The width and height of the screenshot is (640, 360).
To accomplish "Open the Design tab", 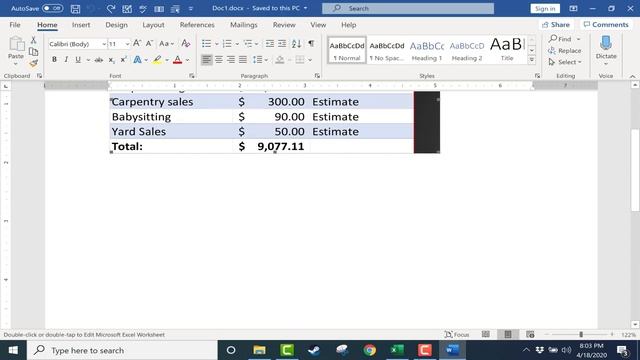I will pos(116,25).
